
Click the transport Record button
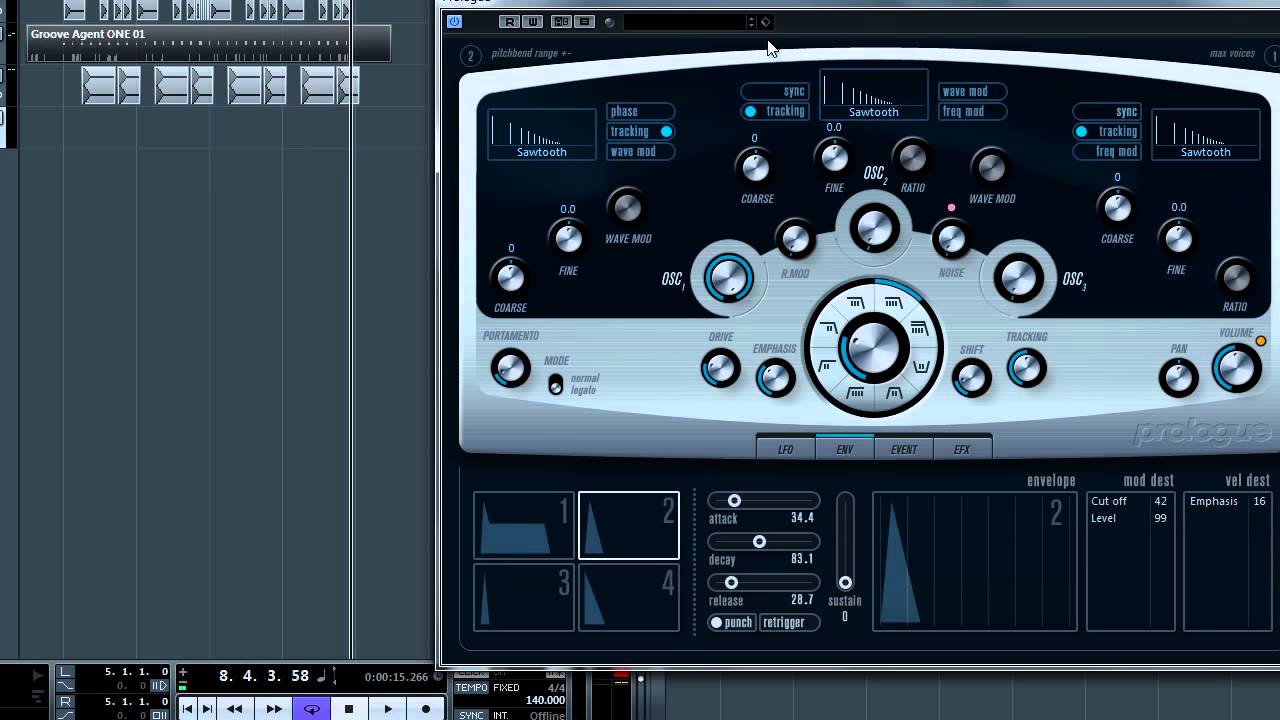click(x=425, y=709)
